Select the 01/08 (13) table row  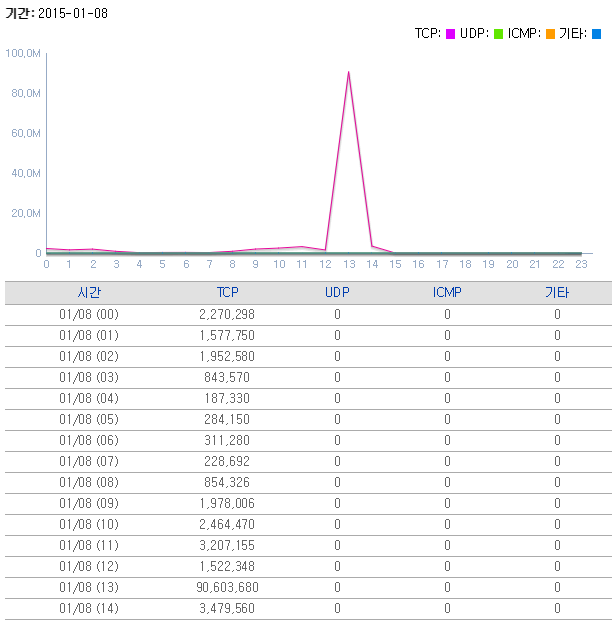pos(308,587)
